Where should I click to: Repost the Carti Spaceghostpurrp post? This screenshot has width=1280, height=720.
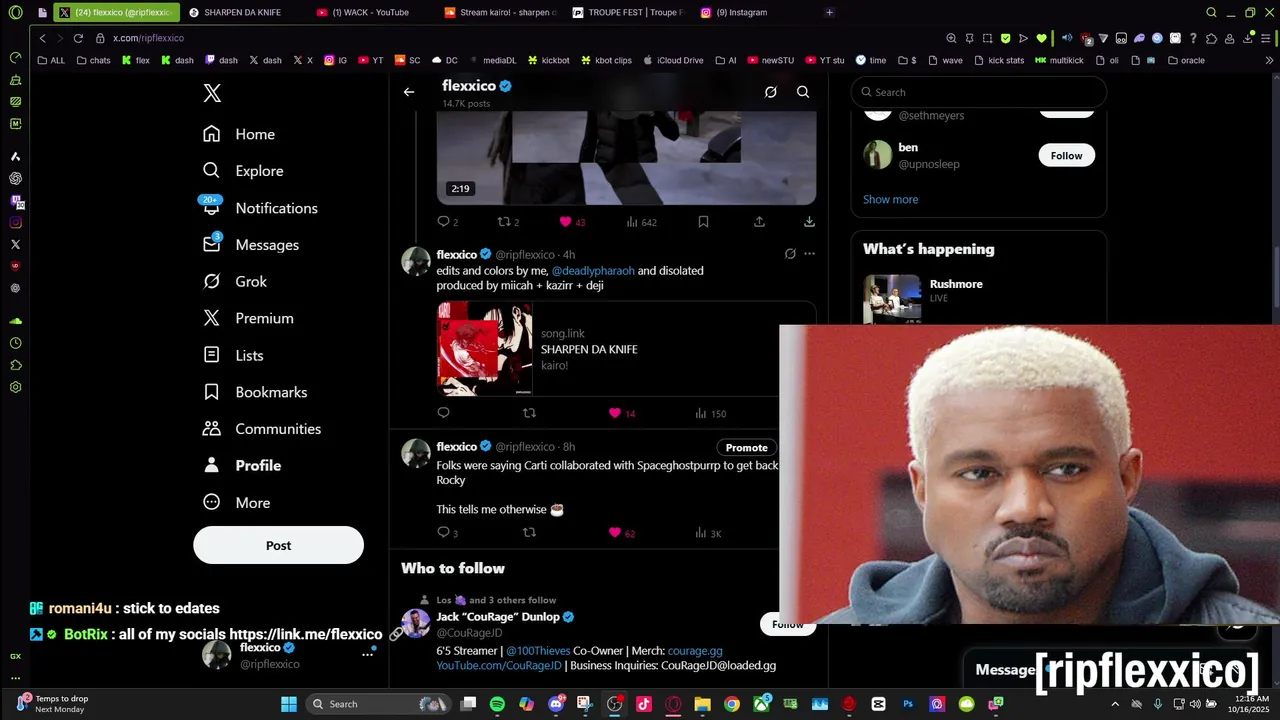click(x=530, y=533)
